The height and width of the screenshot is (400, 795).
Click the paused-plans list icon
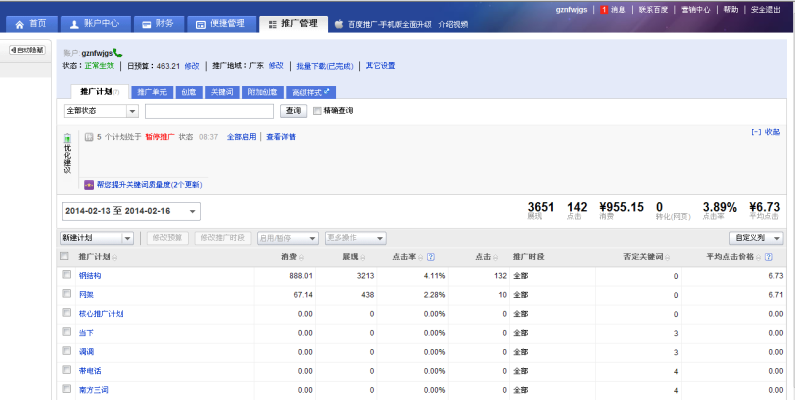[x=89, y=137]
